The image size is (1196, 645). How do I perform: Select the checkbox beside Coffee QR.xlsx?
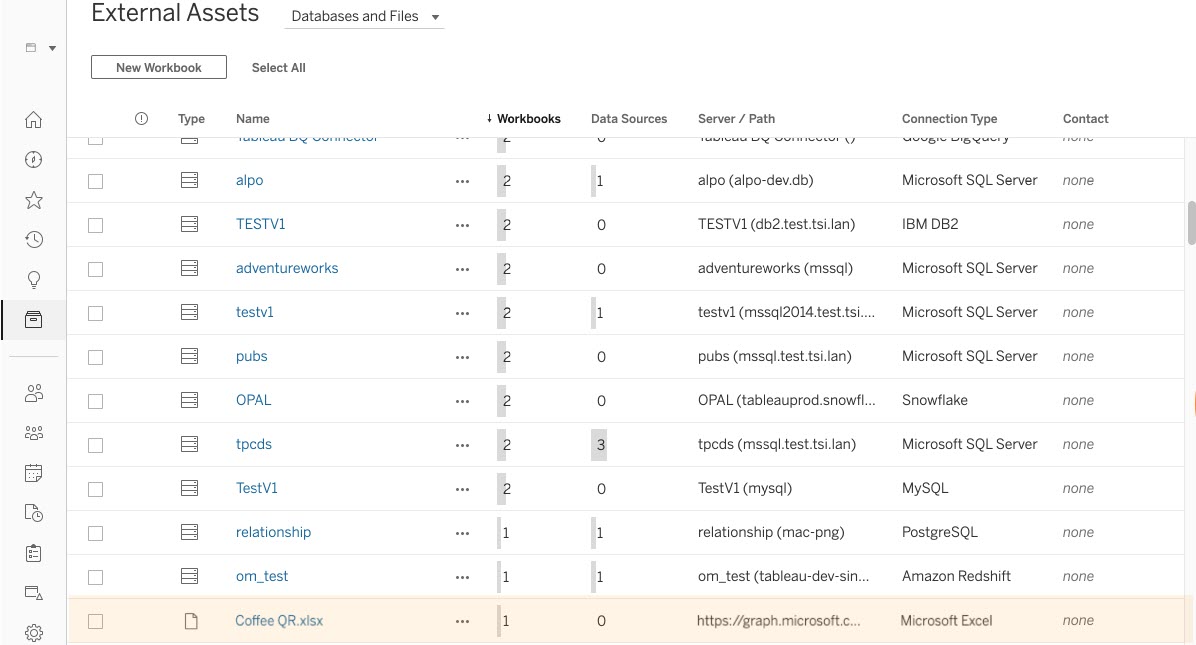[x=95, y=621]
